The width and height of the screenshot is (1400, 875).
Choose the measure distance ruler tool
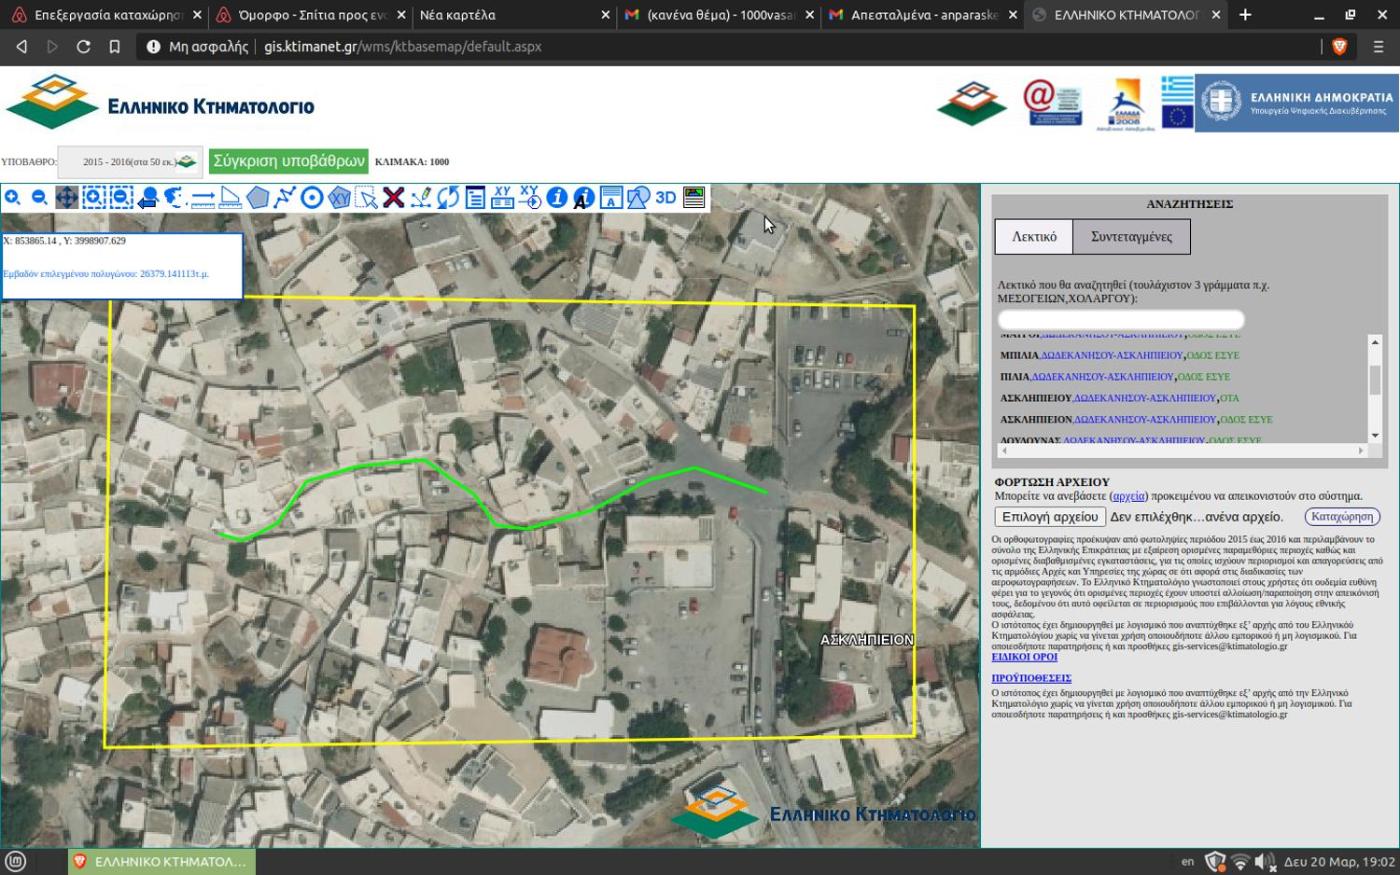[x=203, y=198]
